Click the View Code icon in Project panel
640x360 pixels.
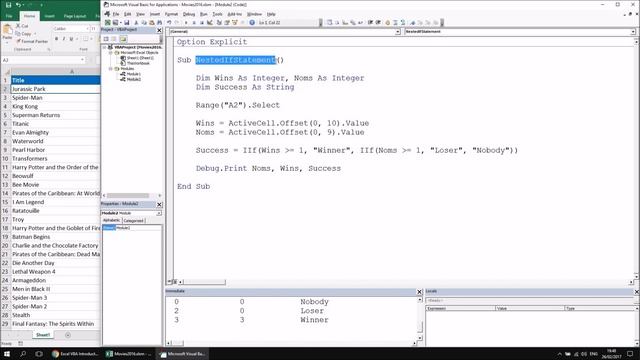pyautogui.click(x=106, y=39)
